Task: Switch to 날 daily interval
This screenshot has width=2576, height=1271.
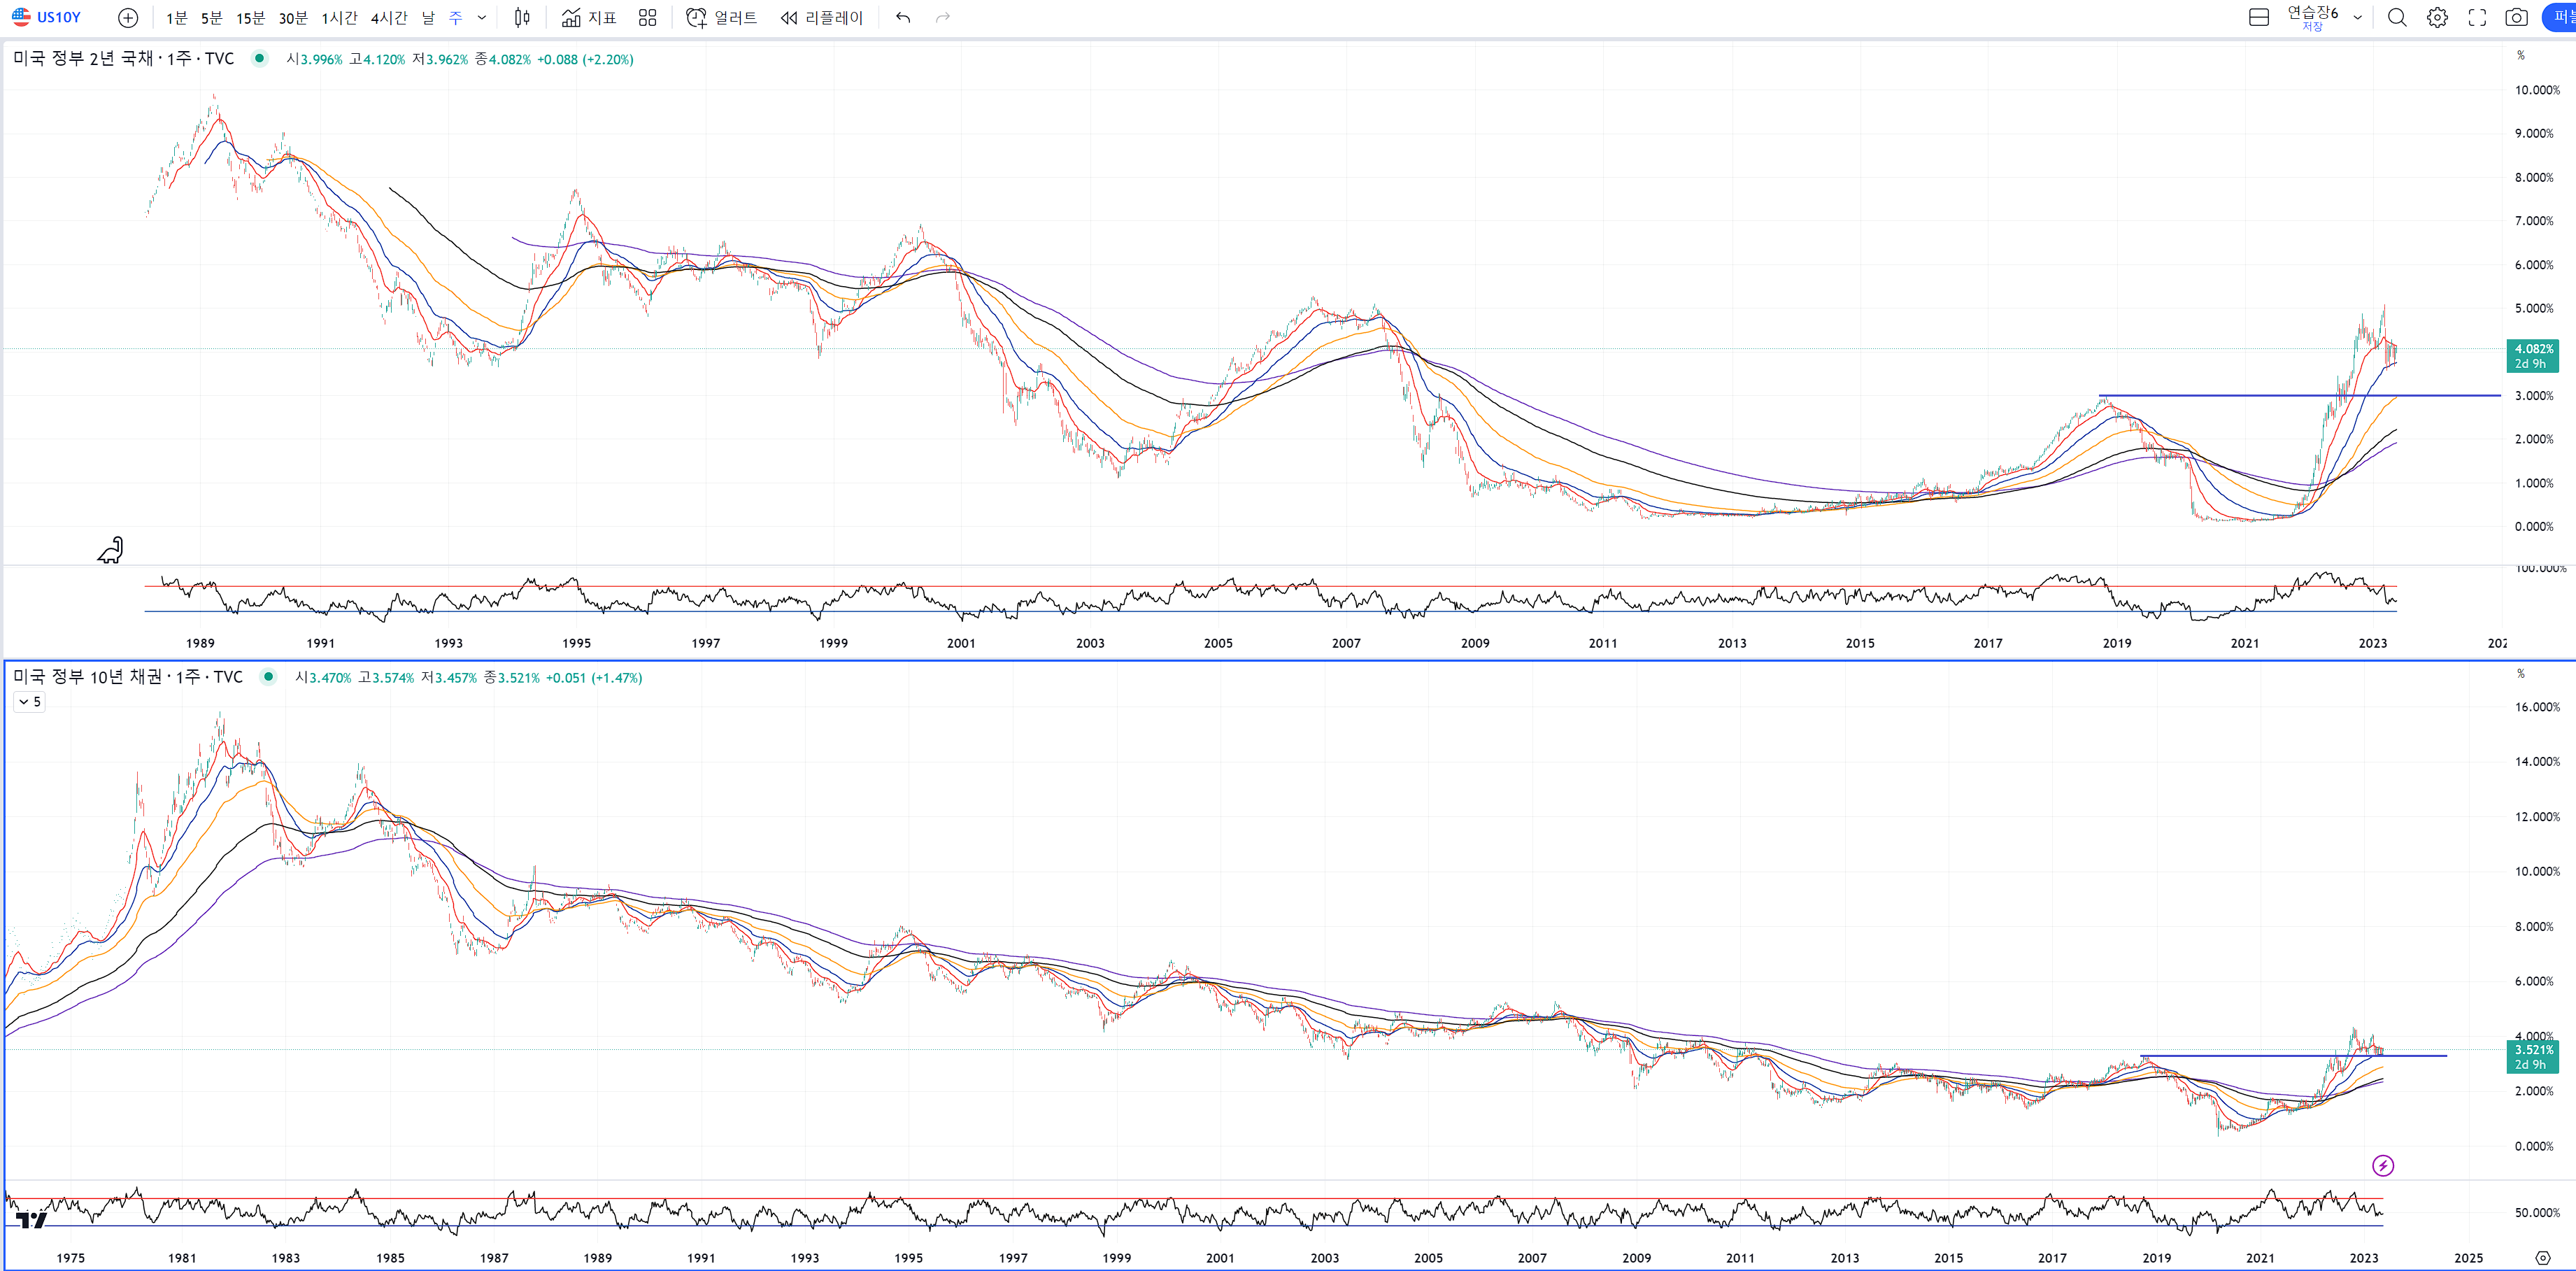Action: click(x=428, y=17)
